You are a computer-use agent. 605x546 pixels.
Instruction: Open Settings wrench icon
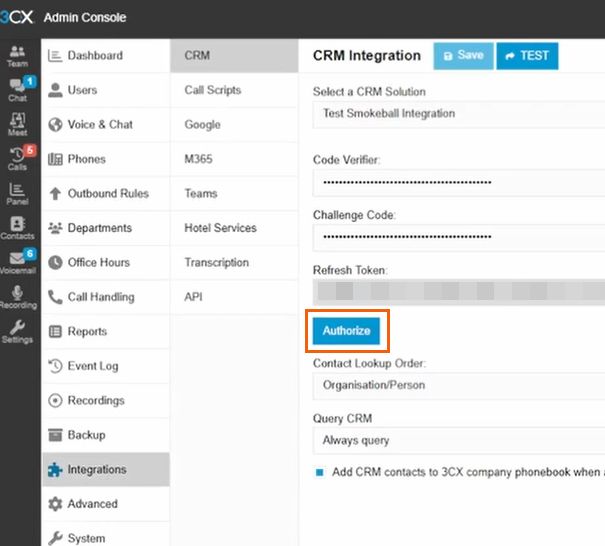point(17,331)
